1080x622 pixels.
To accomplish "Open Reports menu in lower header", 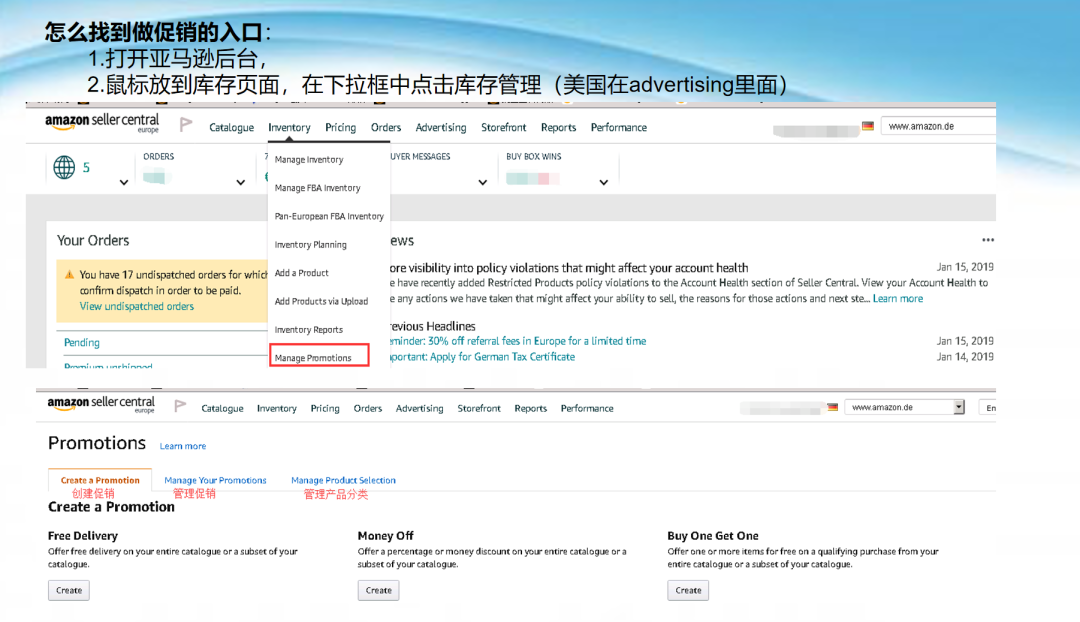I will click(x=530, y=408).
